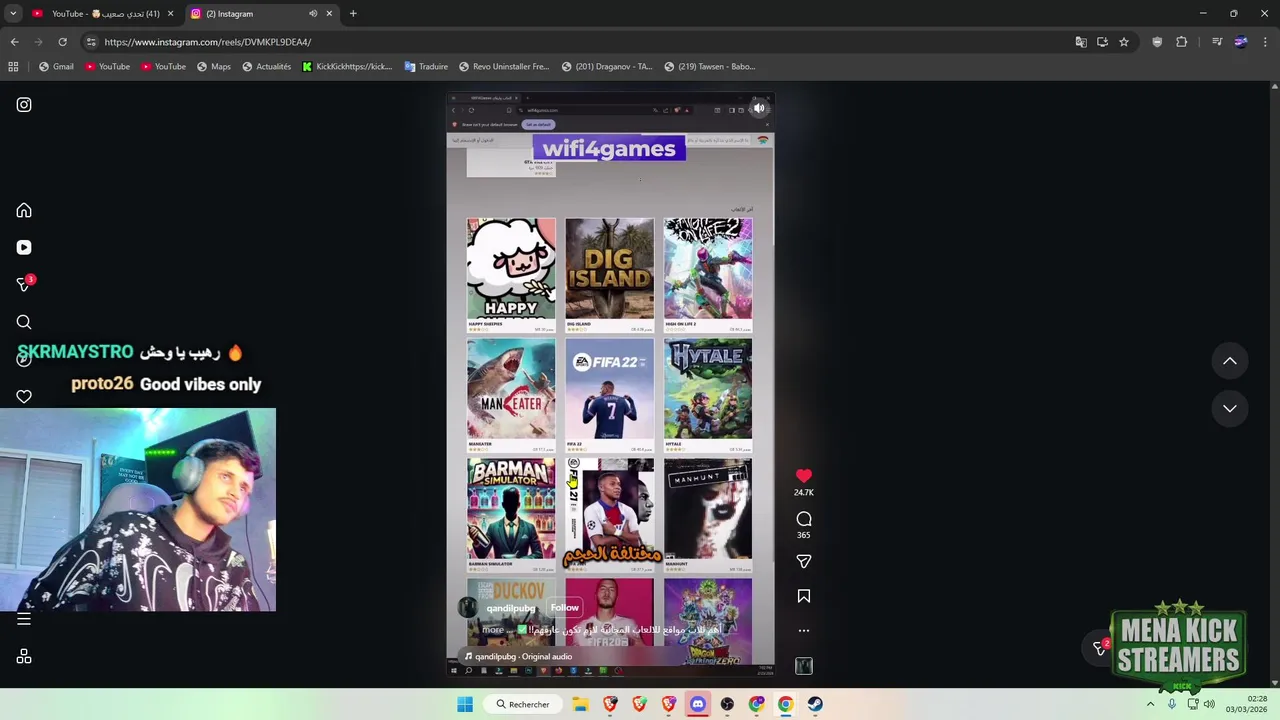The height and width of the screenshot is (720, 1280).
Task: Open Notifications heart icon in sidebar
Action: point(24,397)
